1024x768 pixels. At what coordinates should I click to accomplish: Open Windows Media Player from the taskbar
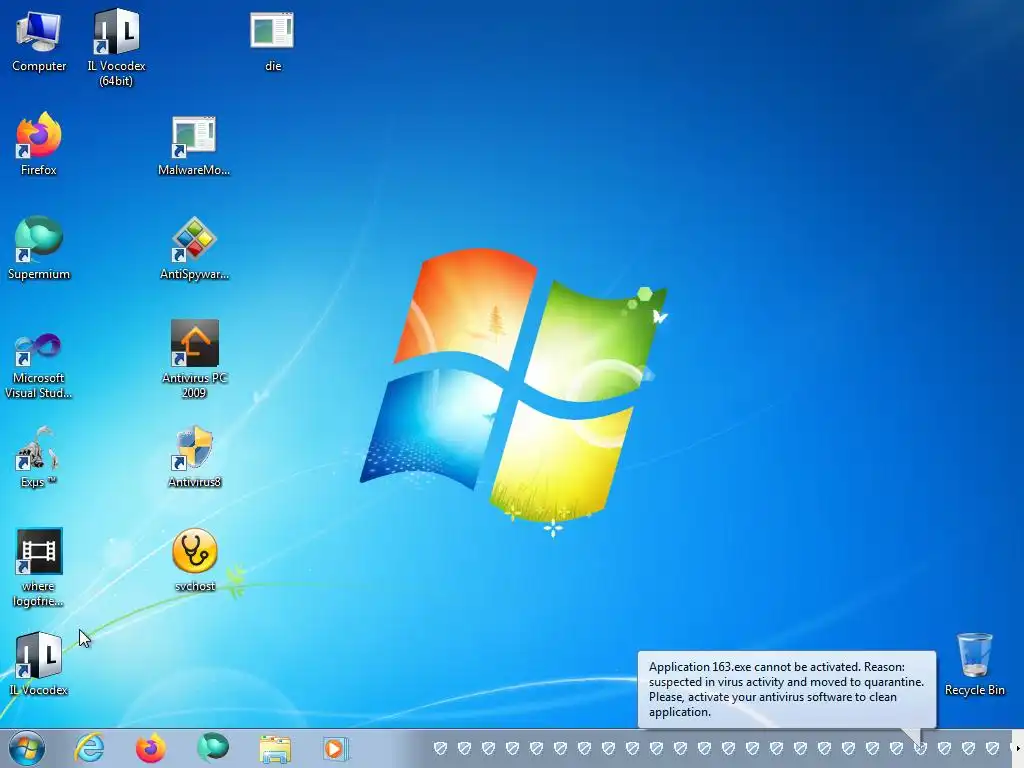pyautogui.click(x=336, y=748)
